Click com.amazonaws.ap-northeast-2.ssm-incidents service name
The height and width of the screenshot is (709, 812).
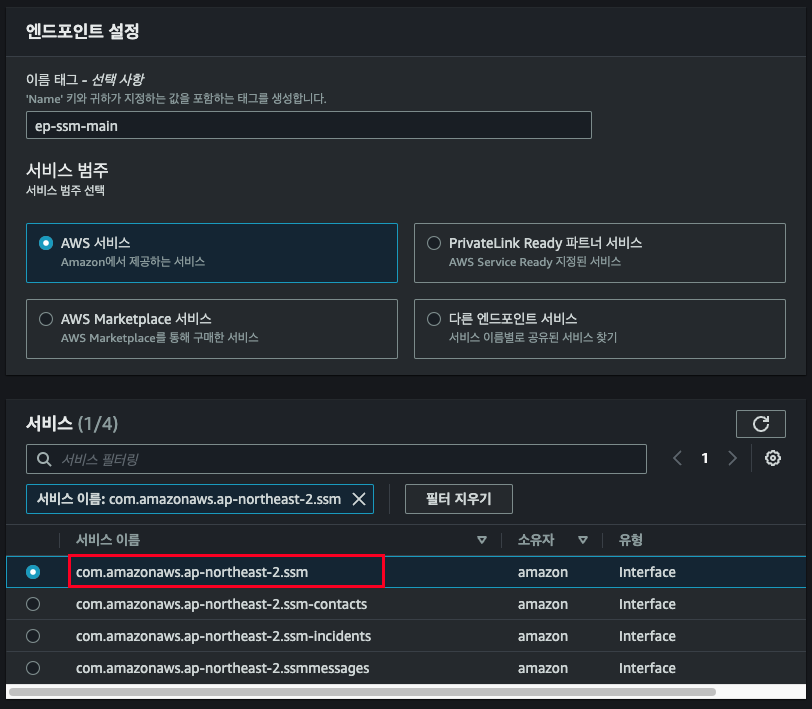[223, 636]
